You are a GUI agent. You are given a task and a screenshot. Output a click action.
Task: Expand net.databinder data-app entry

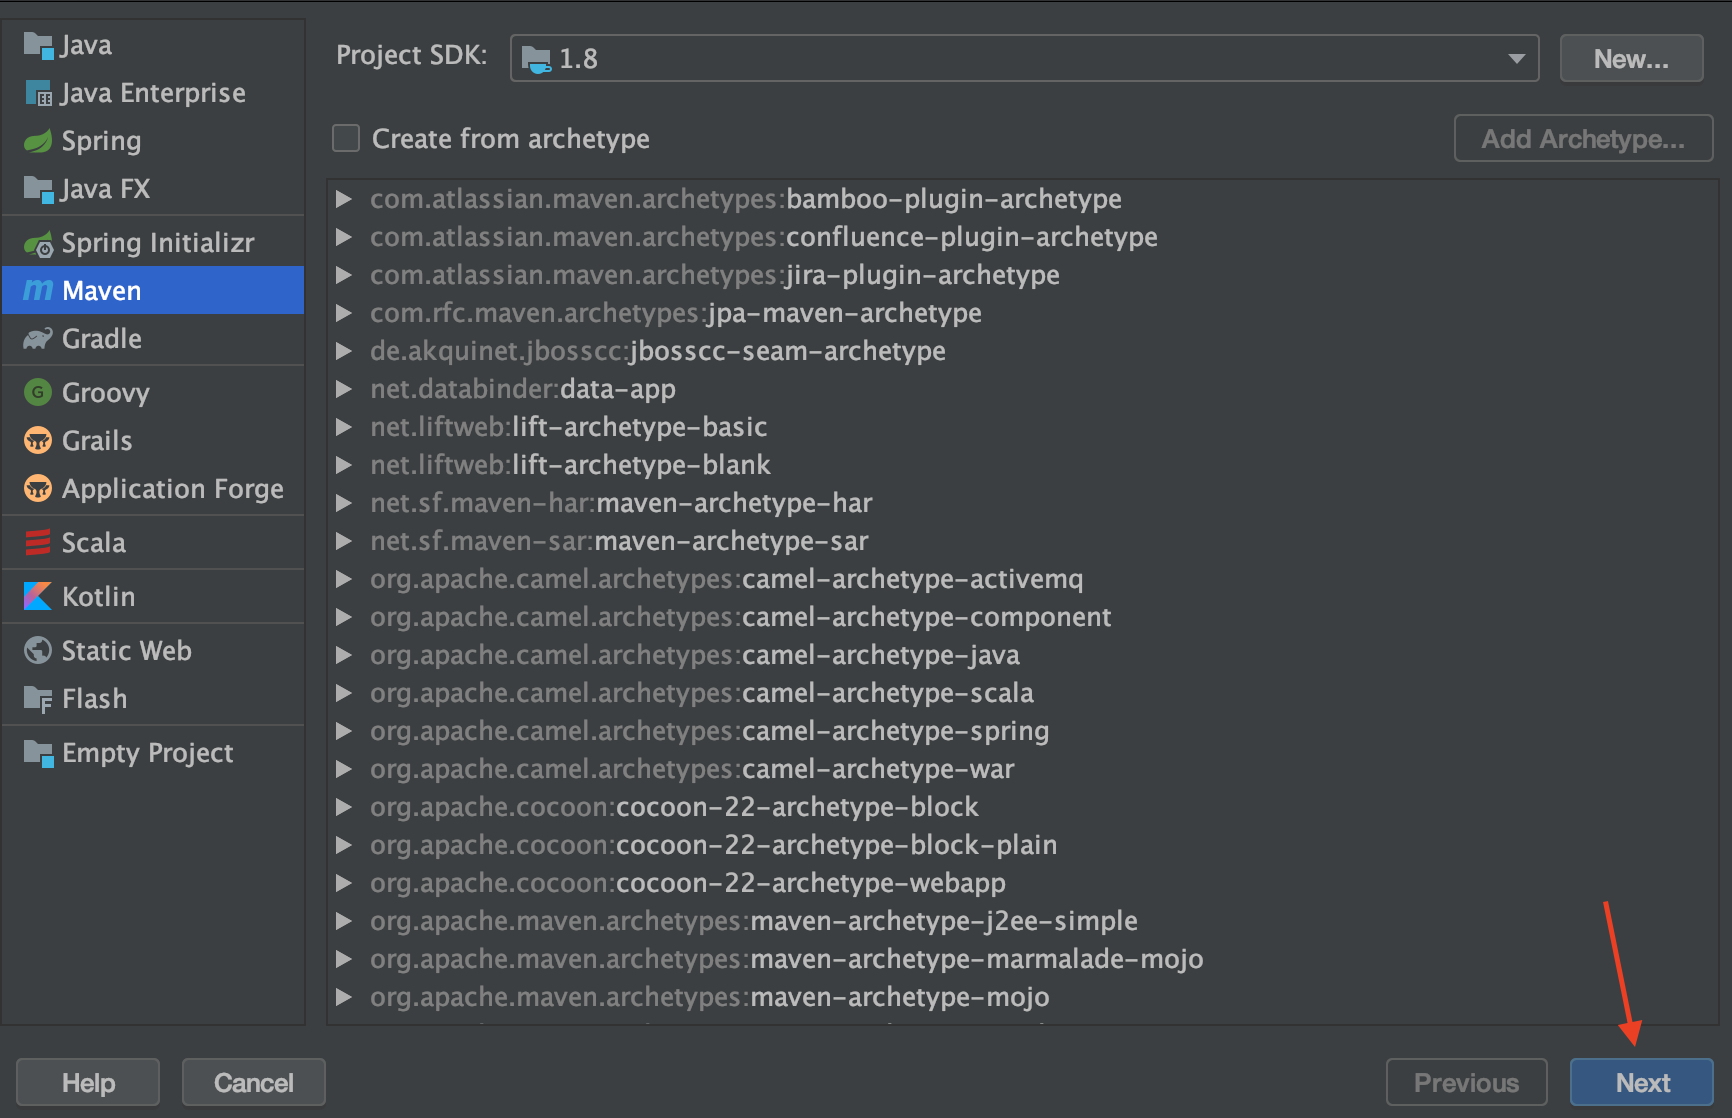click(x=344, y=389)
